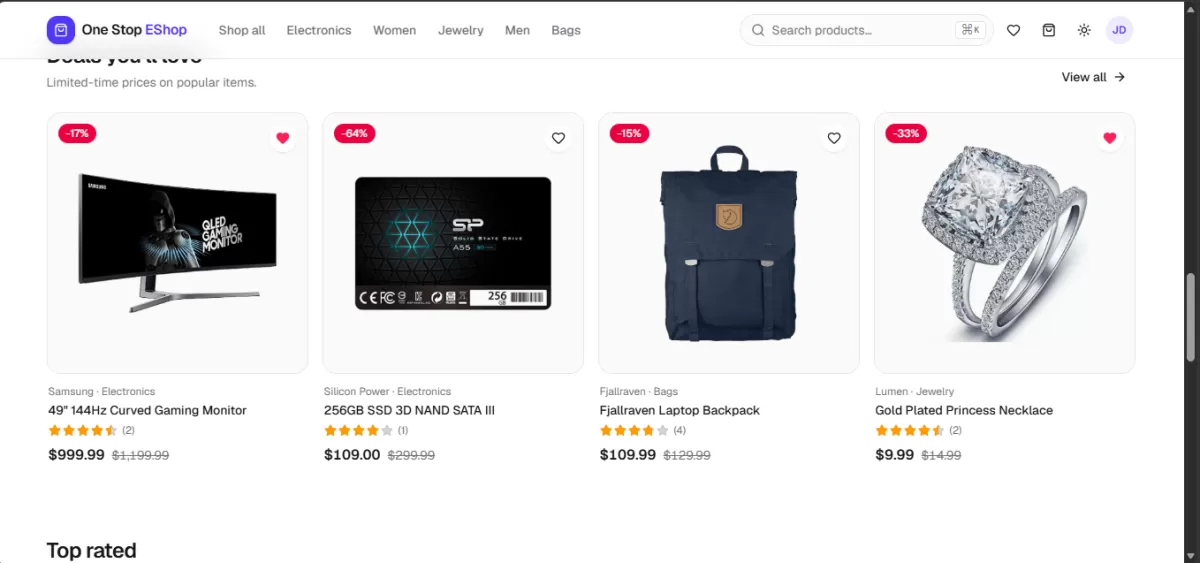This screenshot has width=1200, height=563.
Task: Unfavorite the Princess Necklace heart icon
Action: click(x=1109, y=138)
